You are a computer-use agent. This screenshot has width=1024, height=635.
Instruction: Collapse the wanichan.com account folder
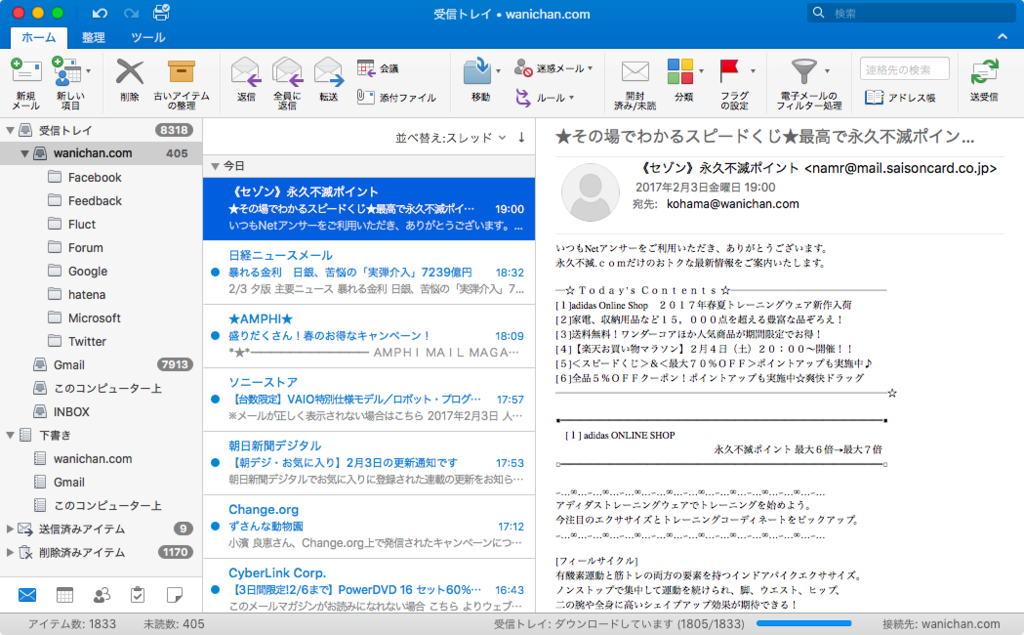click(x=24, y=154)
